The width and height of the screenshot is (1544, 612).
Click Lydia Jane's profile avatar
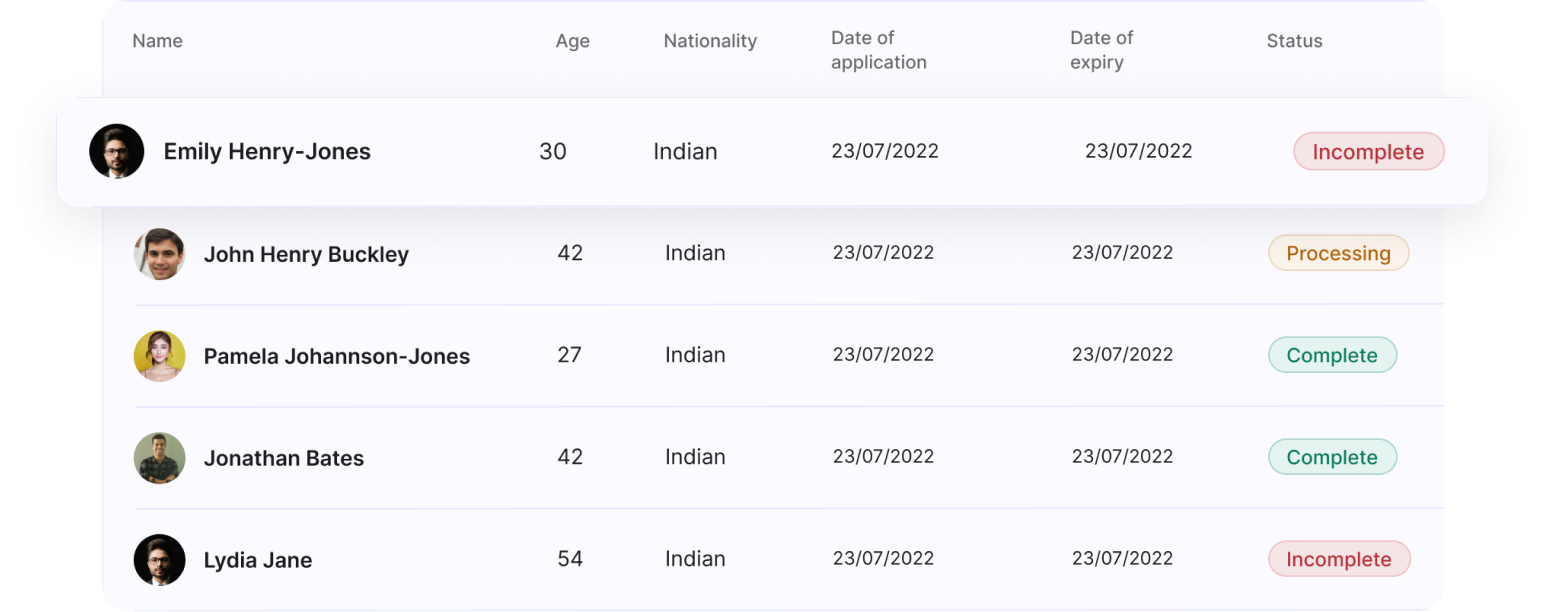pyautogui.click(x=160, y=560)
